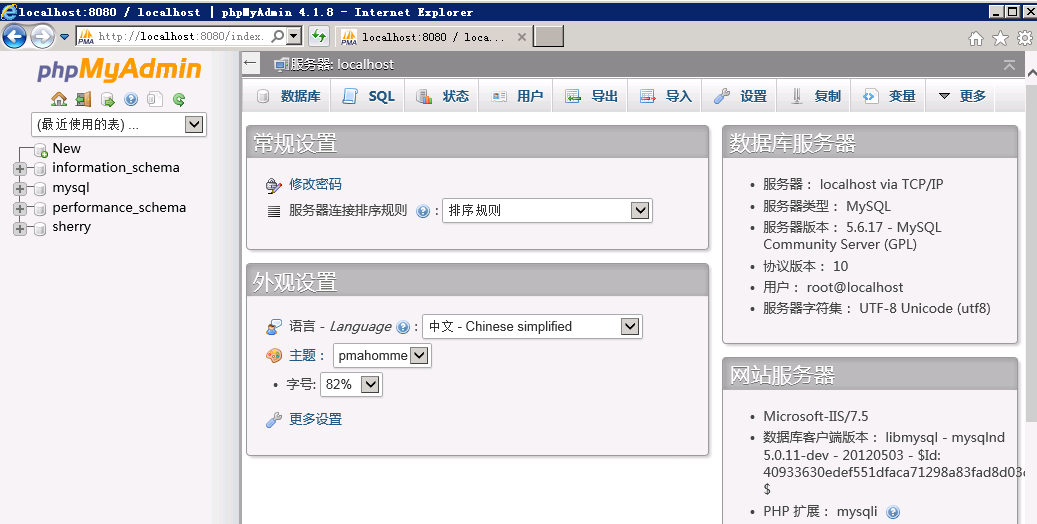
Task: Expand the 更多 menu
Action: pos(961,97)
